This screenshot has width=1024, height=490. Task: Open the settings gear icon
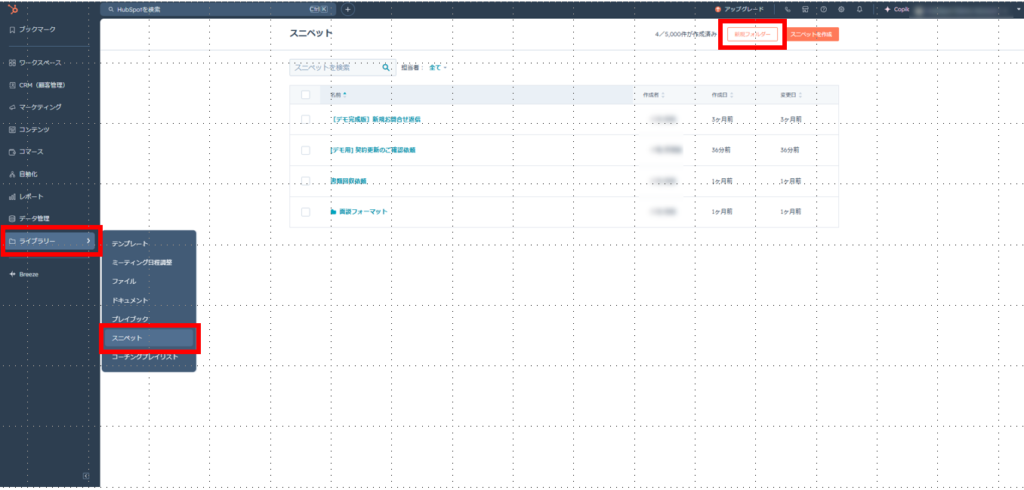coord(841,10)
